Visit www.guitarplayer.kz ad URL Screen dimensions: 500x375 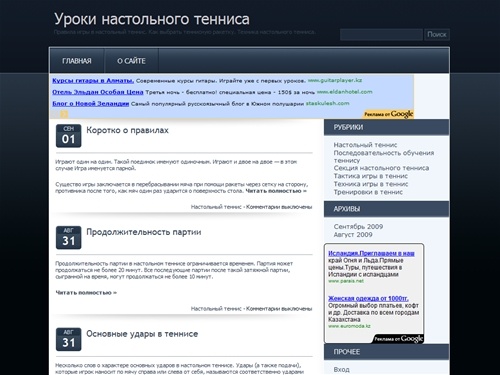coord(335,80)
